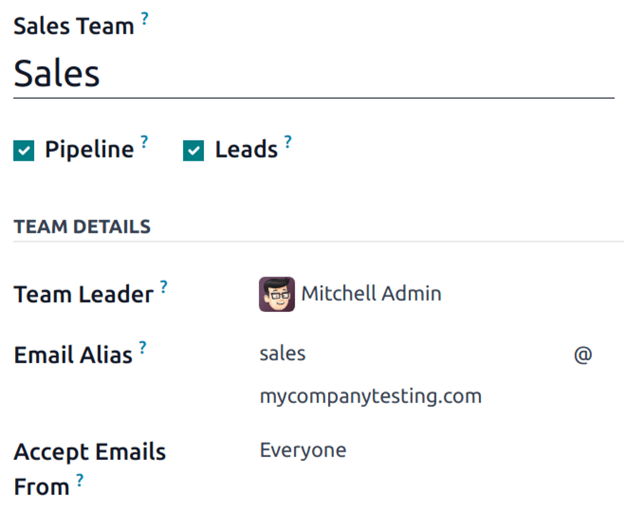The height and width of the screenshot is (512, 624).
Task: Click the Team Leader help question mark
Action: (x=164, y=286)
